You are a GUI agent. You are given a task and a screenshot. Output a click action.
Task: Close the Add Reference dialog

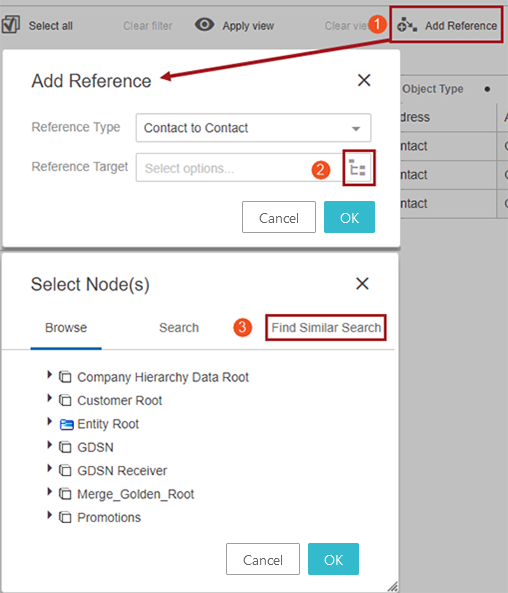click(x=364, y=80)
